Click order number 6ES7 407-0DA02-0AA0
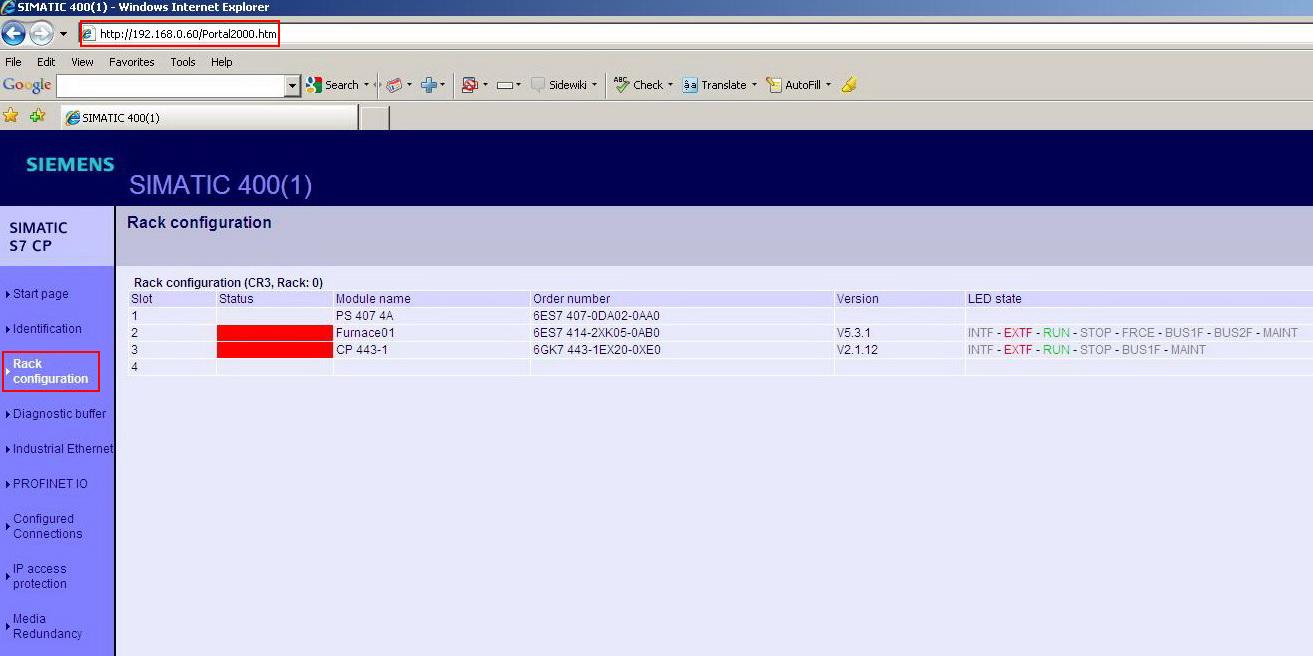The width and height of the screenshot is (1313, 656). 596,316
